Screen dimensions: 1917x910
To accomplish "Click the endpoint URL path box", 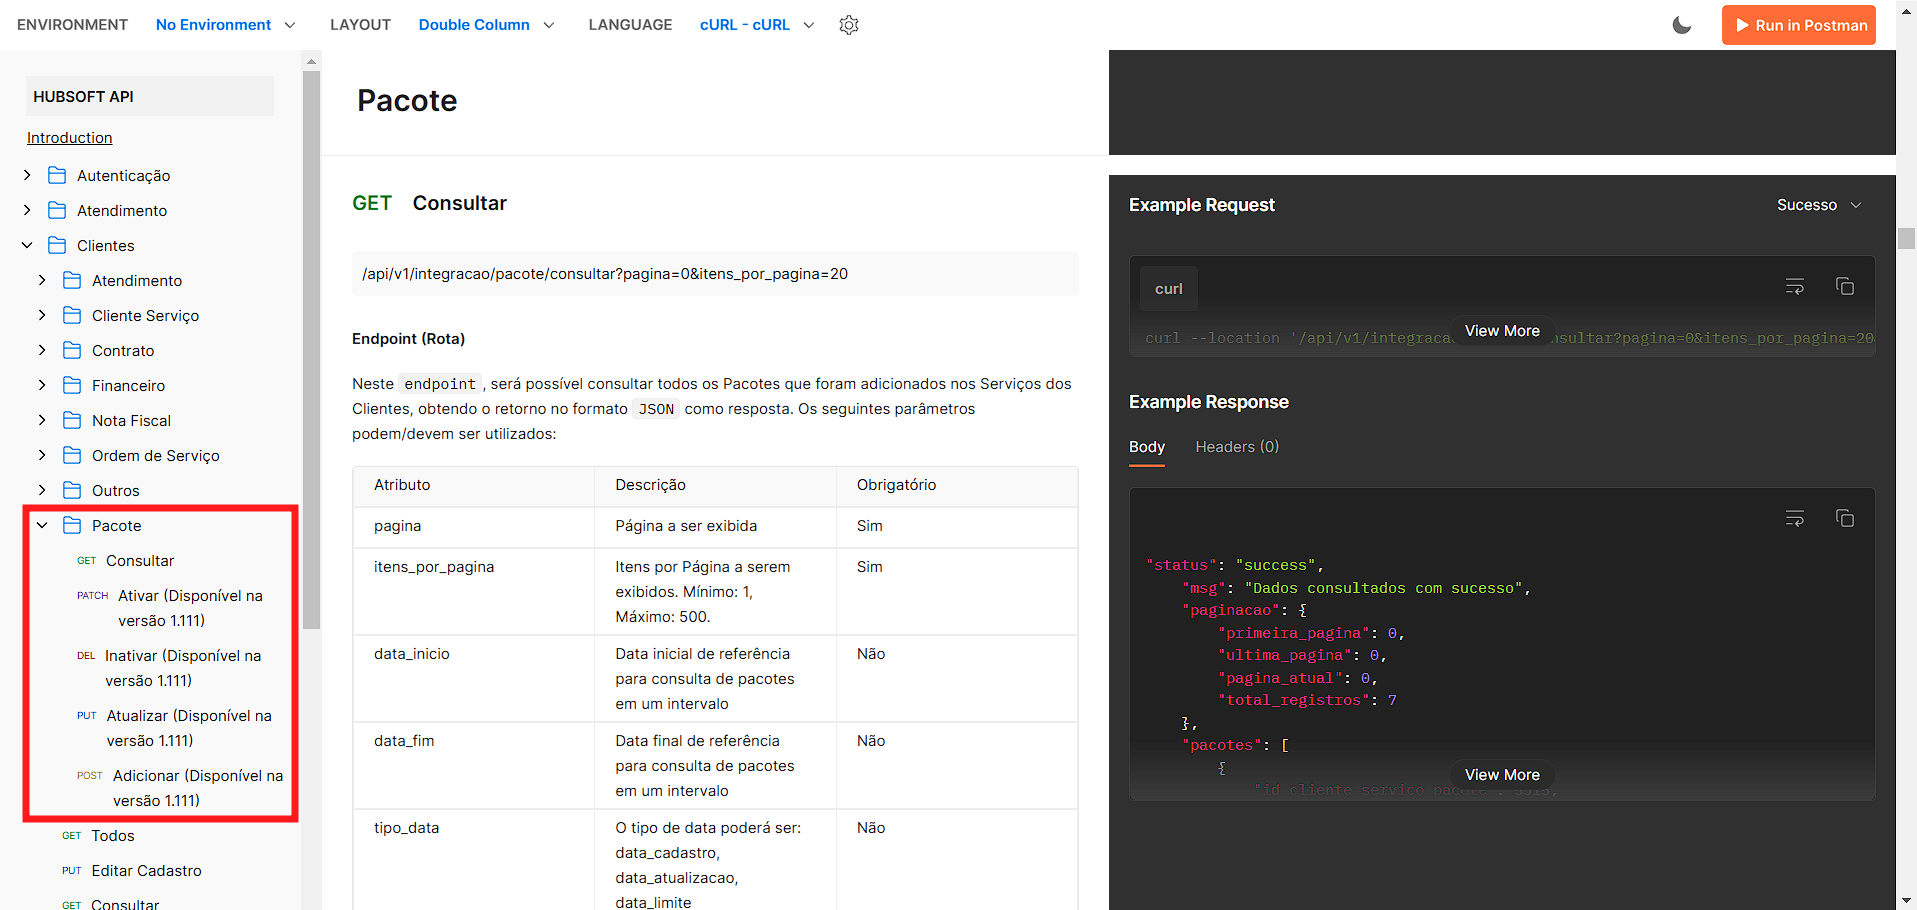I will tap(715, 274).
